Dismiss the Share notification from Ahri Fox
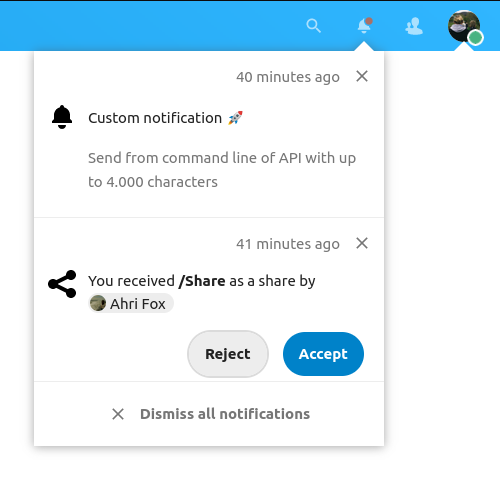 click(x=362, y=243)
